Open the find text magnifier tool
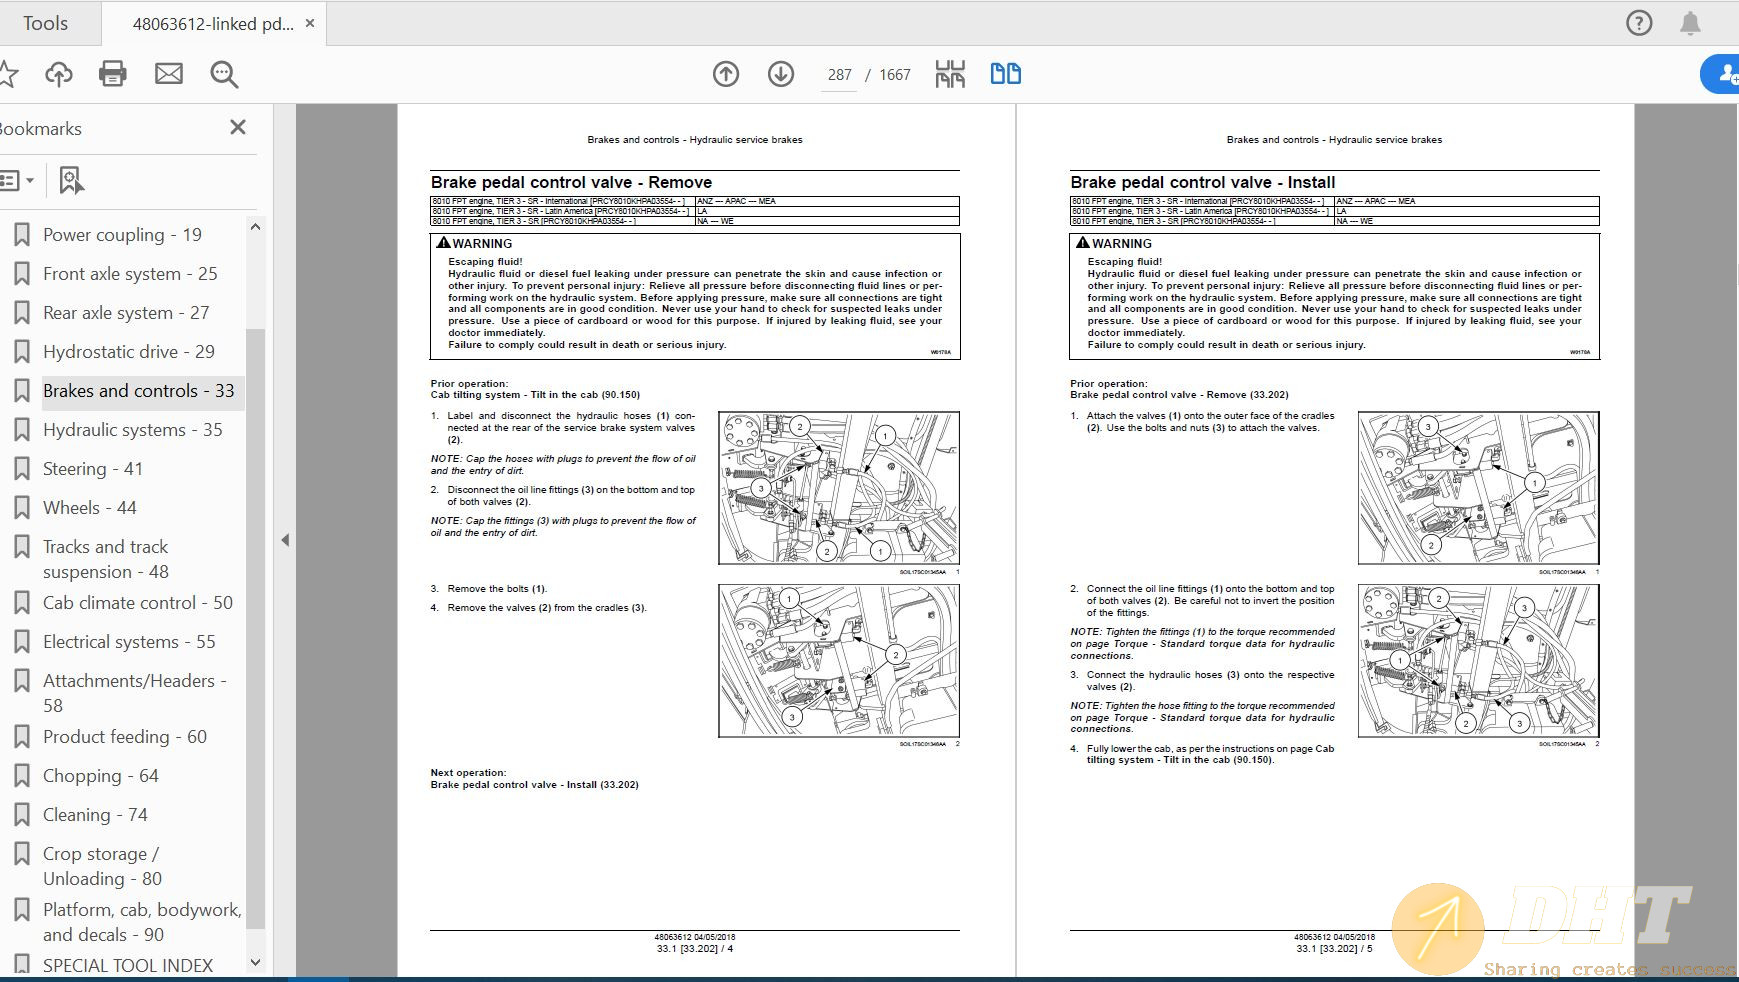Screen dimensions: 1739x982 [224, 74]
